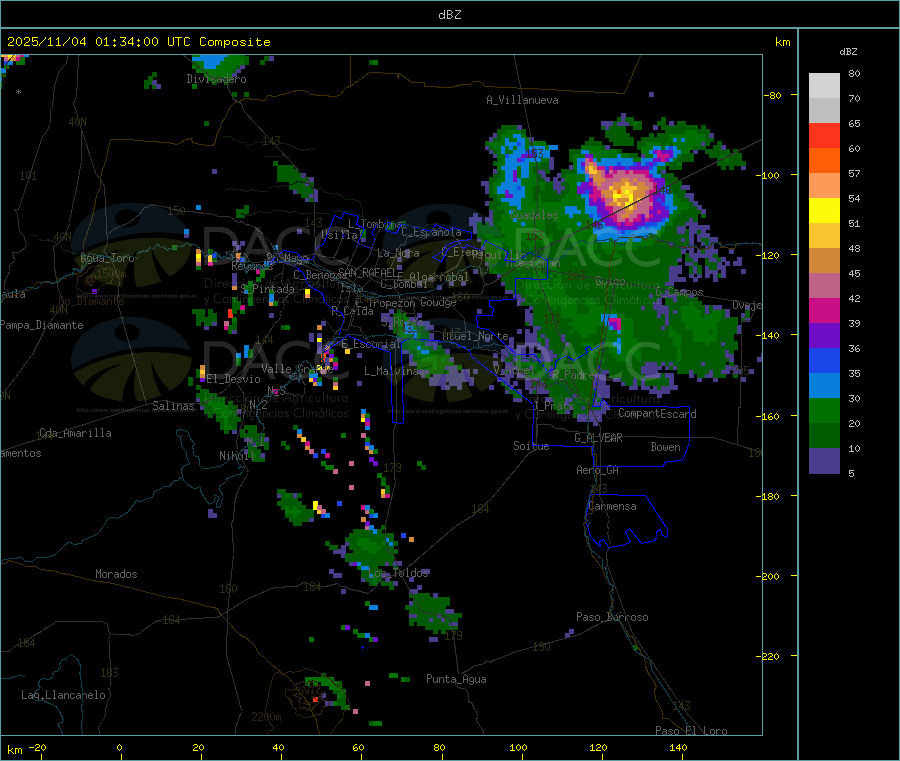Select the 'Punta_Agua' map label
Screen dimensions: 900x761
click(456, 679)
